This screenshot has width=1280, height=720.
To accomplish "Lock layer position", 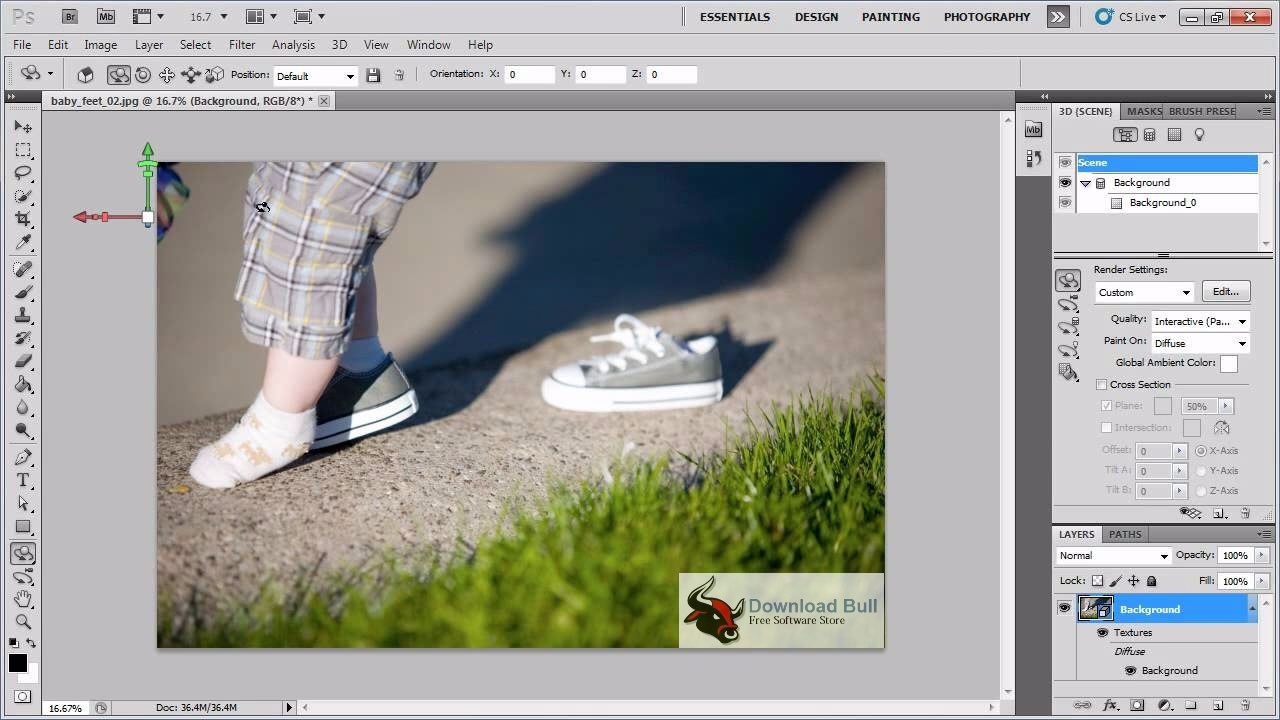I will pyautogui.click(x=1133, y=581).
